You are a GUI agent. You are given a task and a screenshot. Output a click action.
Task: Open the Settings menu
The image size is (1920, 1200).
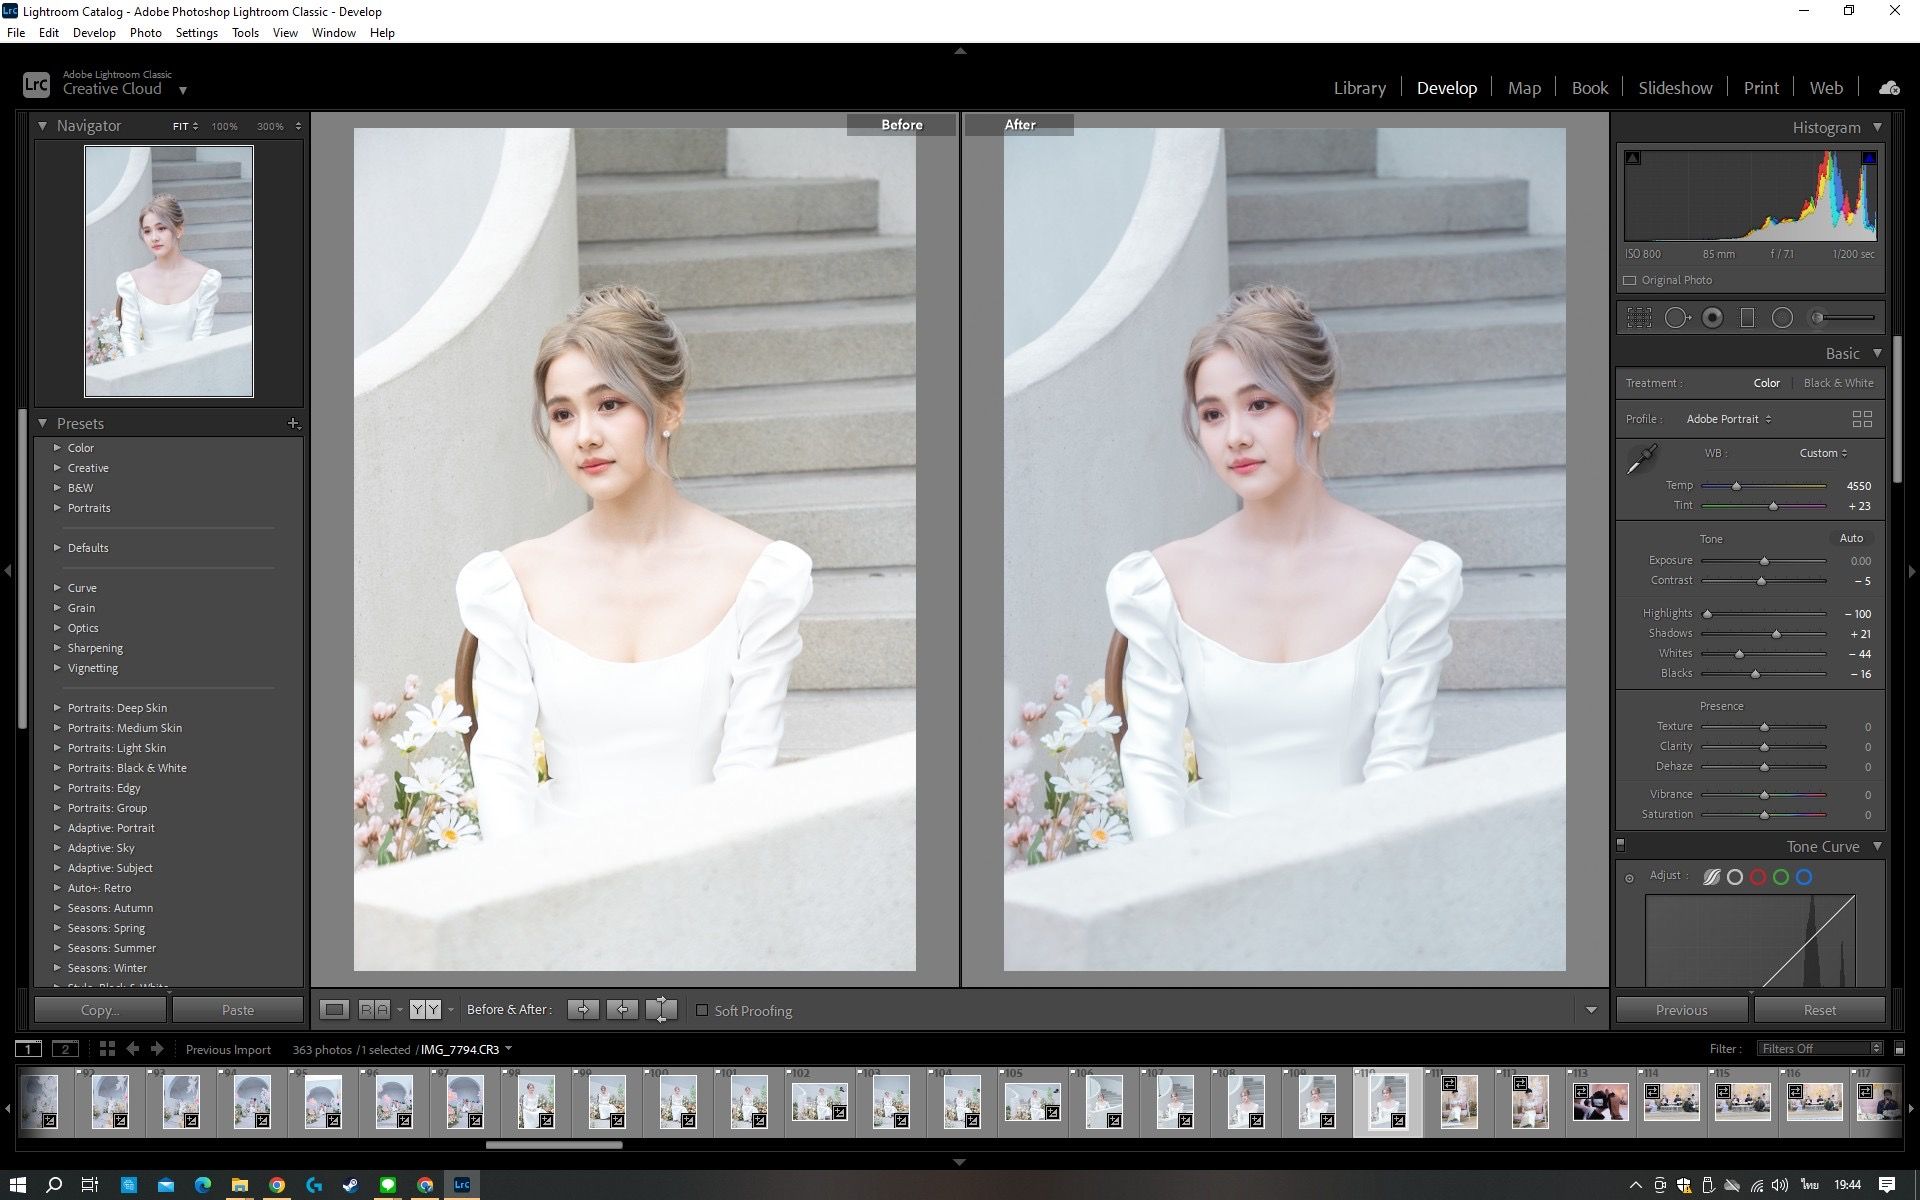point(196,33)
